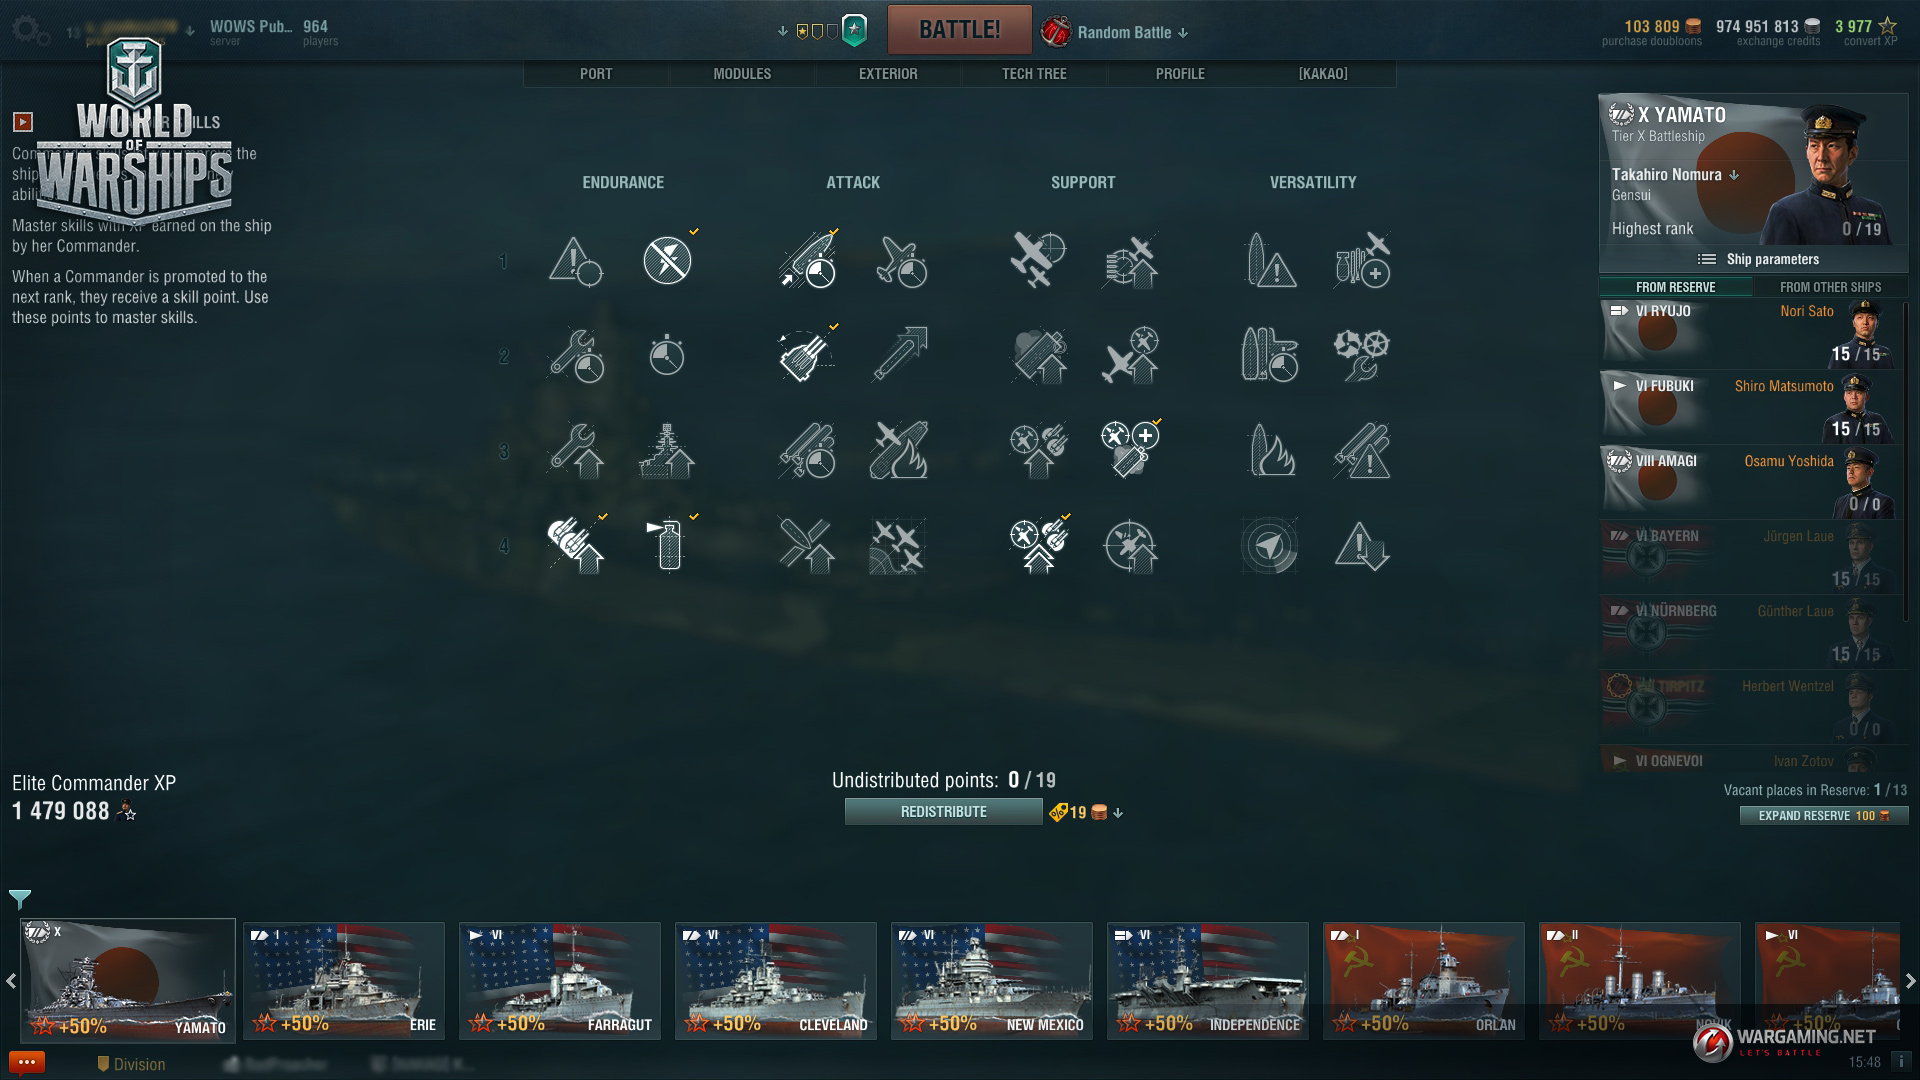Screen dimensions: 1920x1080
Task: Switch to FROM OTHER SHIPS tab
Action: coord(1830,287)
